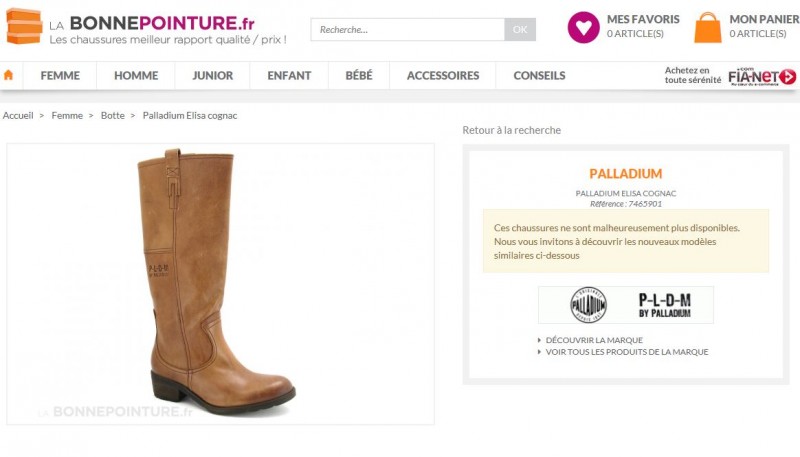
Task: Open the Femme menu
Action: pos(60,76)
